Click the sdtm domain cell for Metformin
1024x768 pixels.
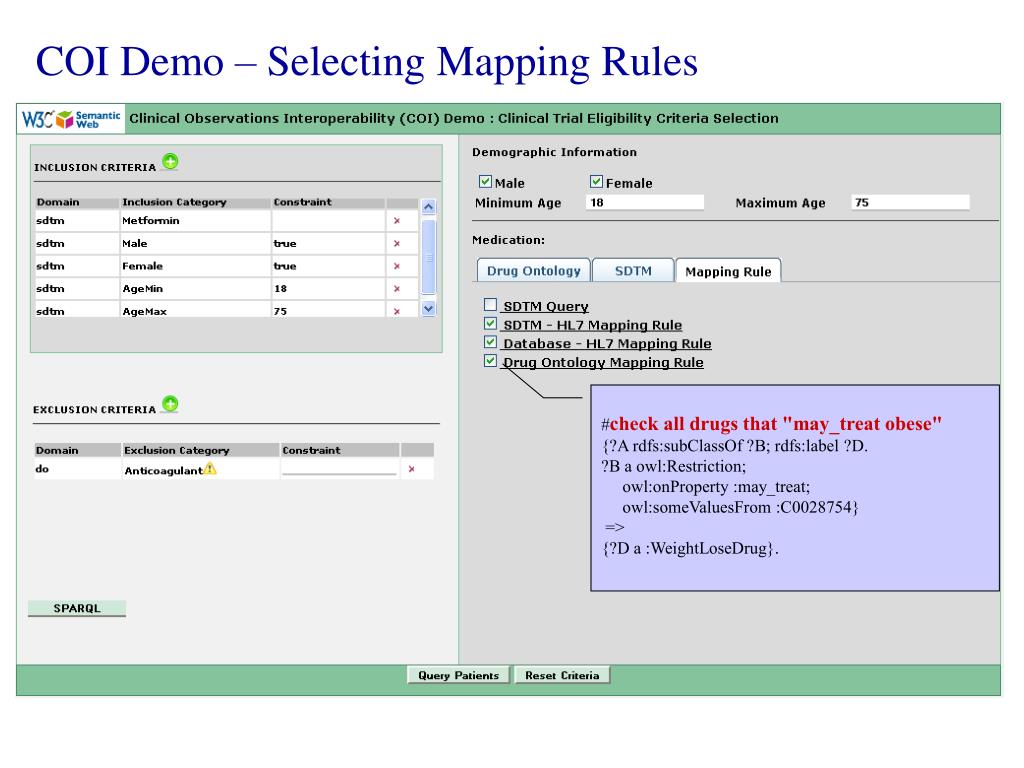[x=77, y=221]
